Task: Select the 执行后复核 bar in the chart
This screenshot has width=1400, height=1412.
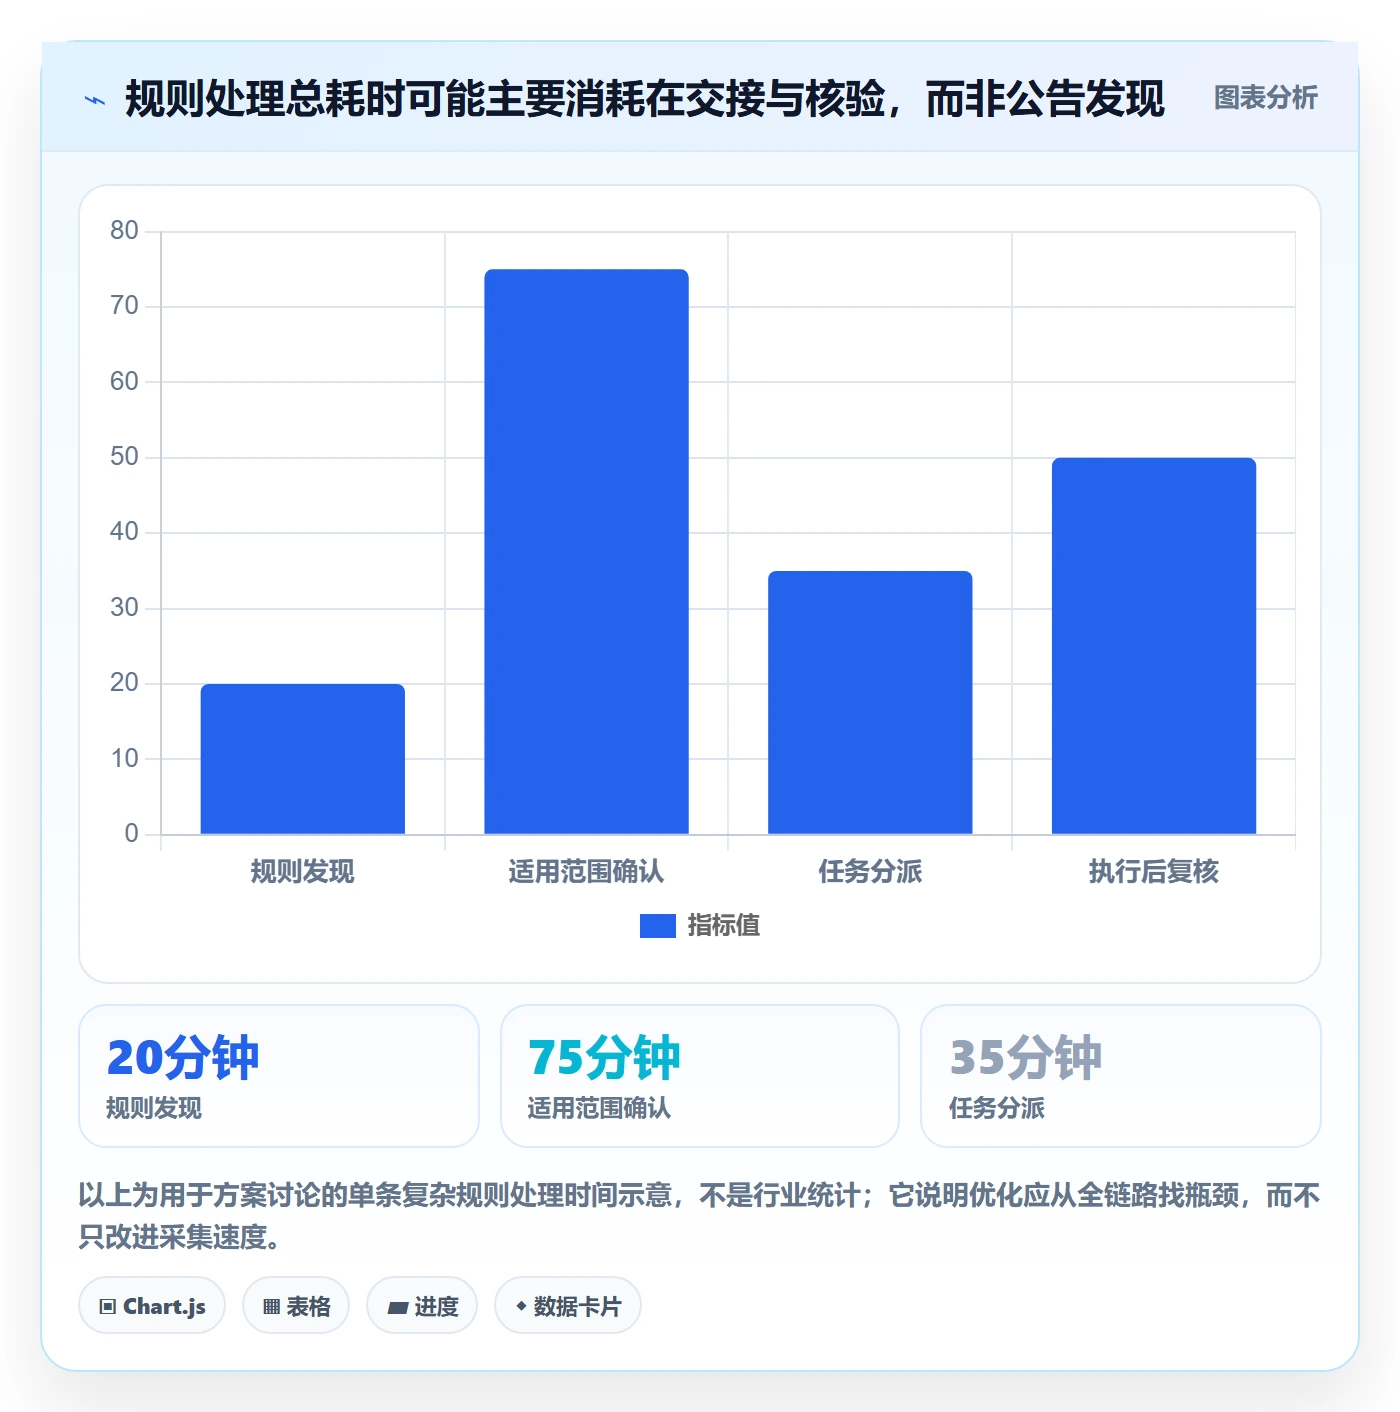Action: (1154, 646)
